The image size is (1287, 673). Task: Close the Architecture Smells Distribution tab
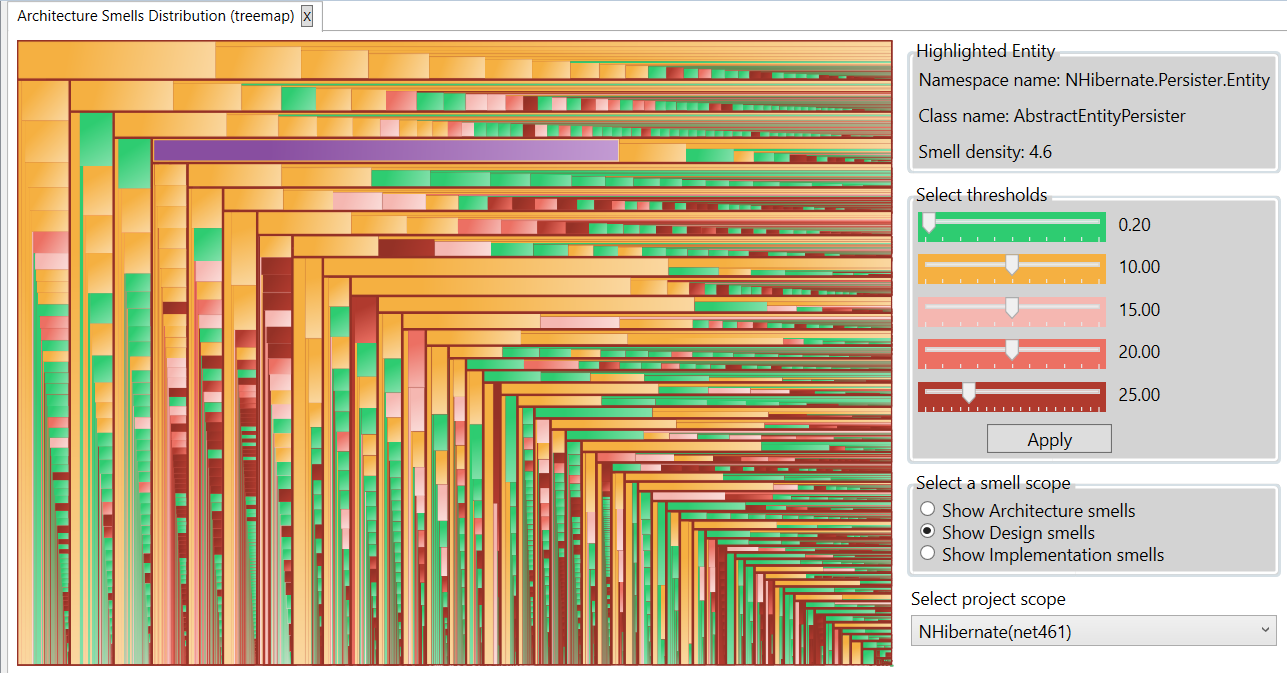pos(307,16)
